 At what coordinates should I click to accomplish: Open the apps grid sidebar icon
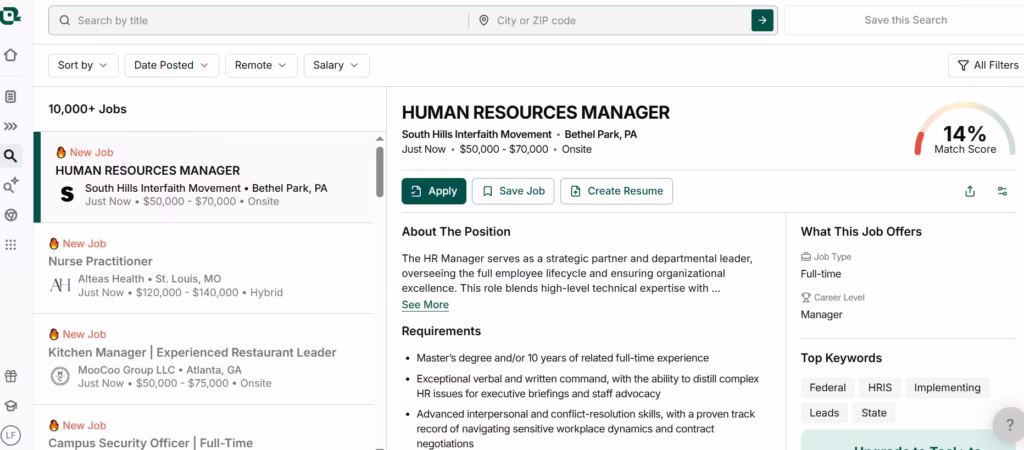tap(10, 245)
